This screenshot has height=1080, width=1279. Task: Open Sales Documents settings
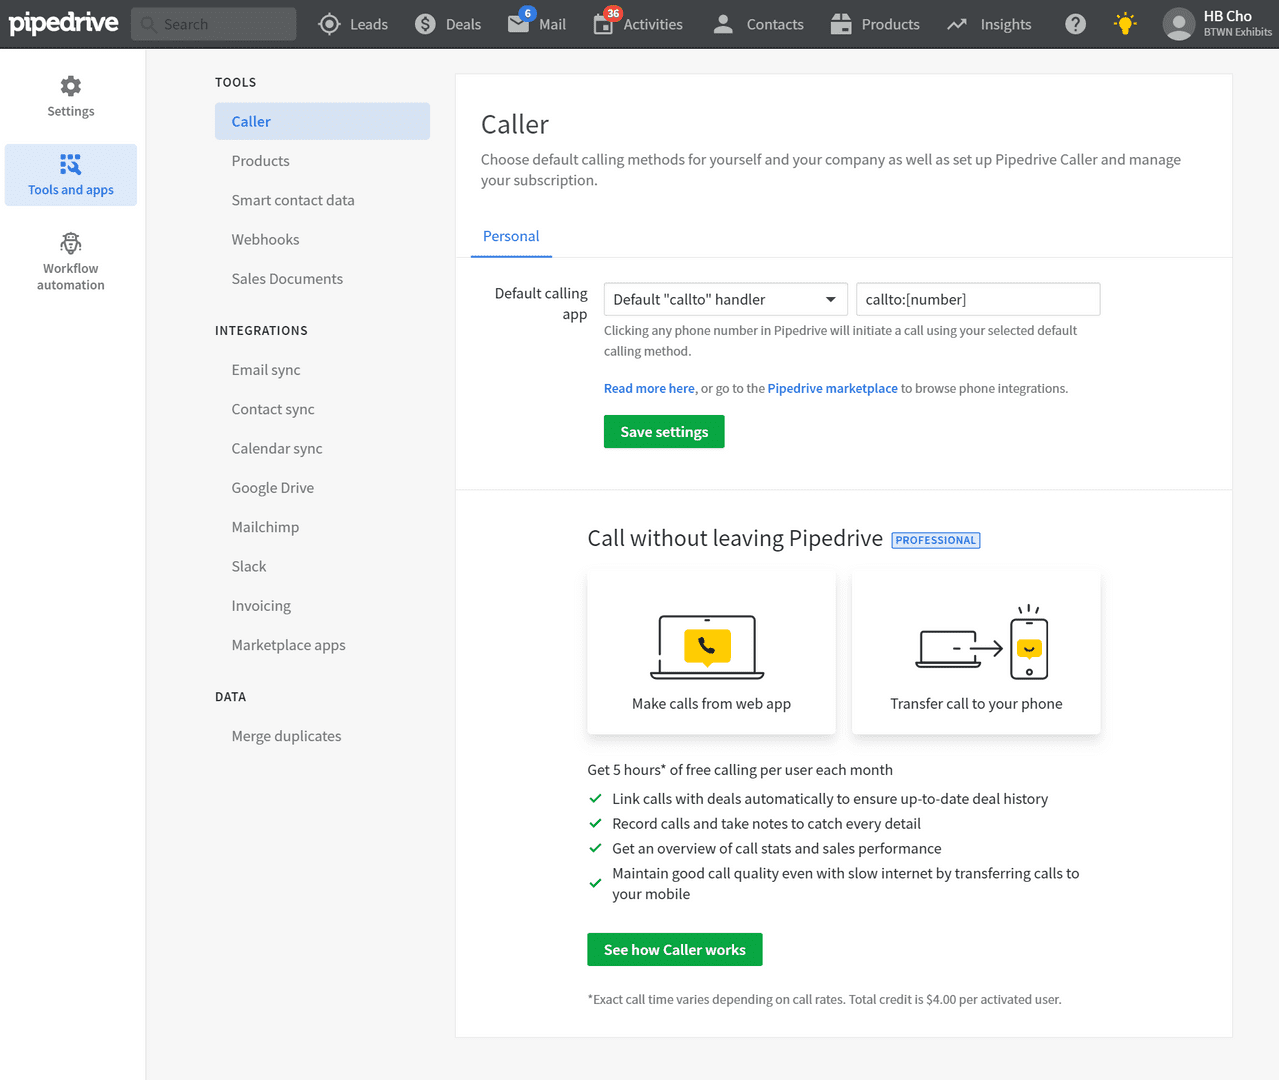tap(287, 279)
